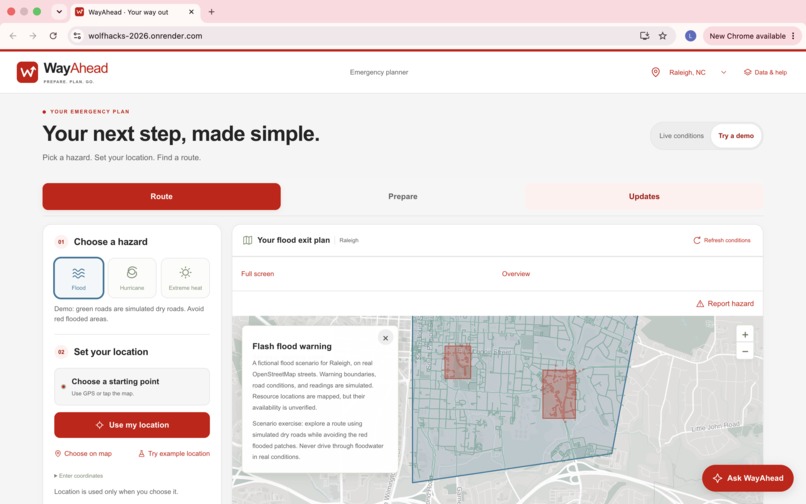Image resolution: width=806 pixels, height=504 pixels.
Task: Click the Choose a starting point field
Action: [x=132, y=387]
